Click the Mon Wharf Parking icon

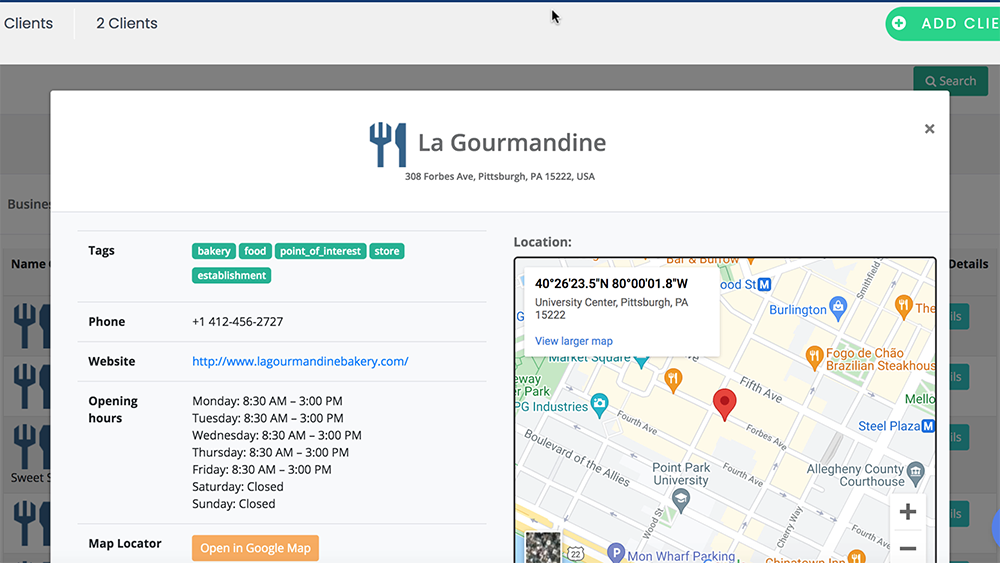click(x=616, y=553)
